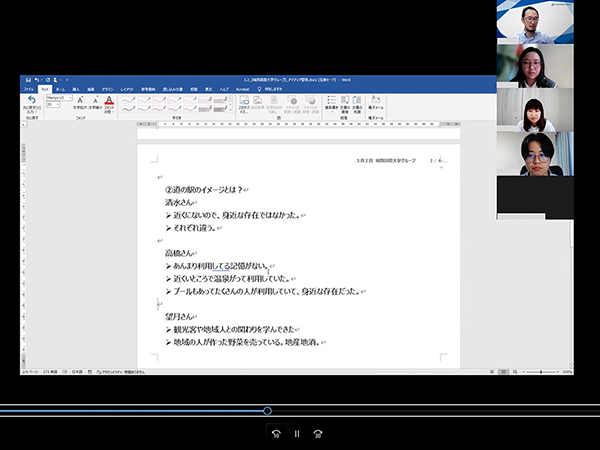Expand the pen gallery's More arrow
This screenshot has height=450, width=600.
(x=230, y=111)
